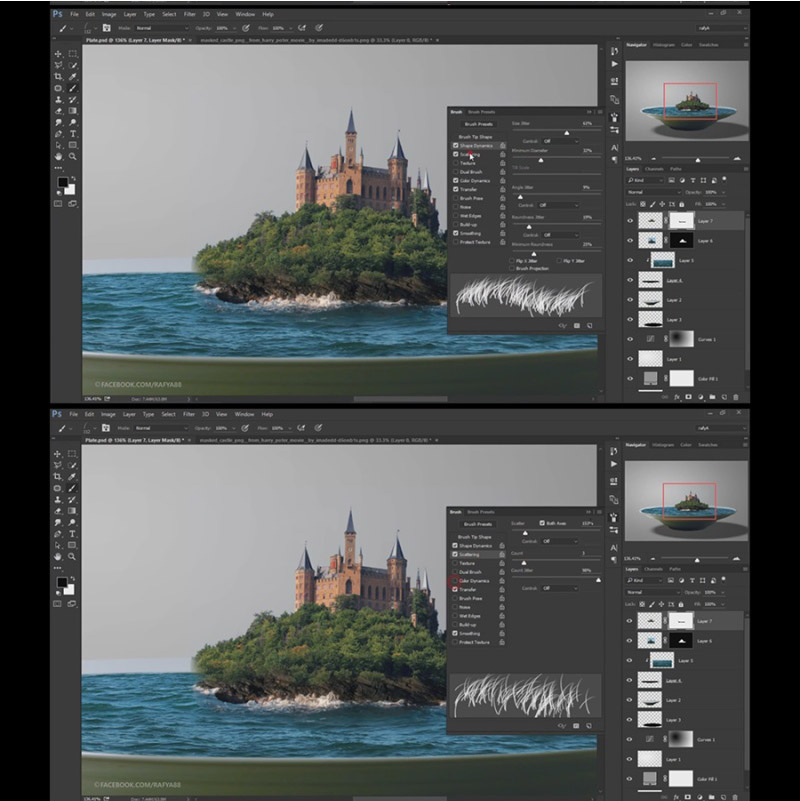Select the Lasso tool in lower Photoshop window
This screenshot has width=800, height=801.
click(x=58, y=465)
